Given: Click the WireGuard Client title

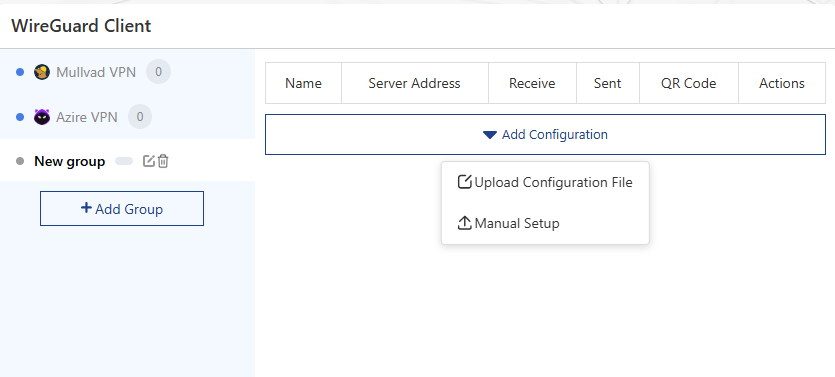Looking at the screenshot, I should 81,26.
